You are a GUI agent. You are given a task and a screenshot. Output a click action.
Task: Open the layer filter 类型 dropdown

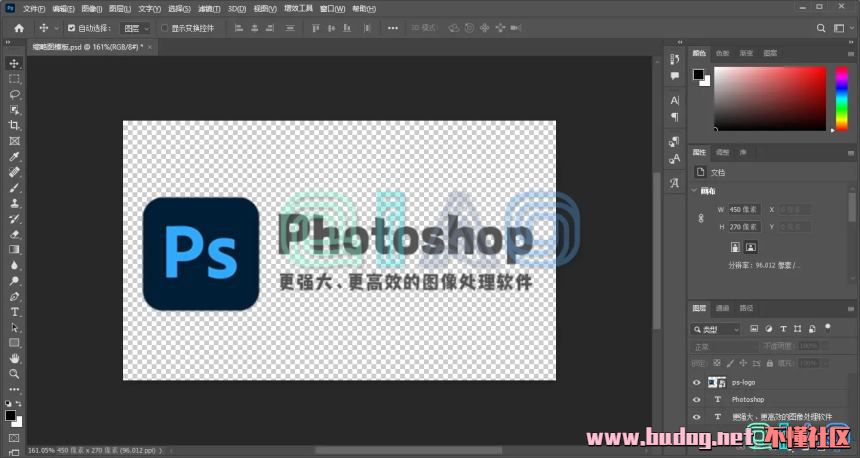pyautogui.click(x=715, y=329)
